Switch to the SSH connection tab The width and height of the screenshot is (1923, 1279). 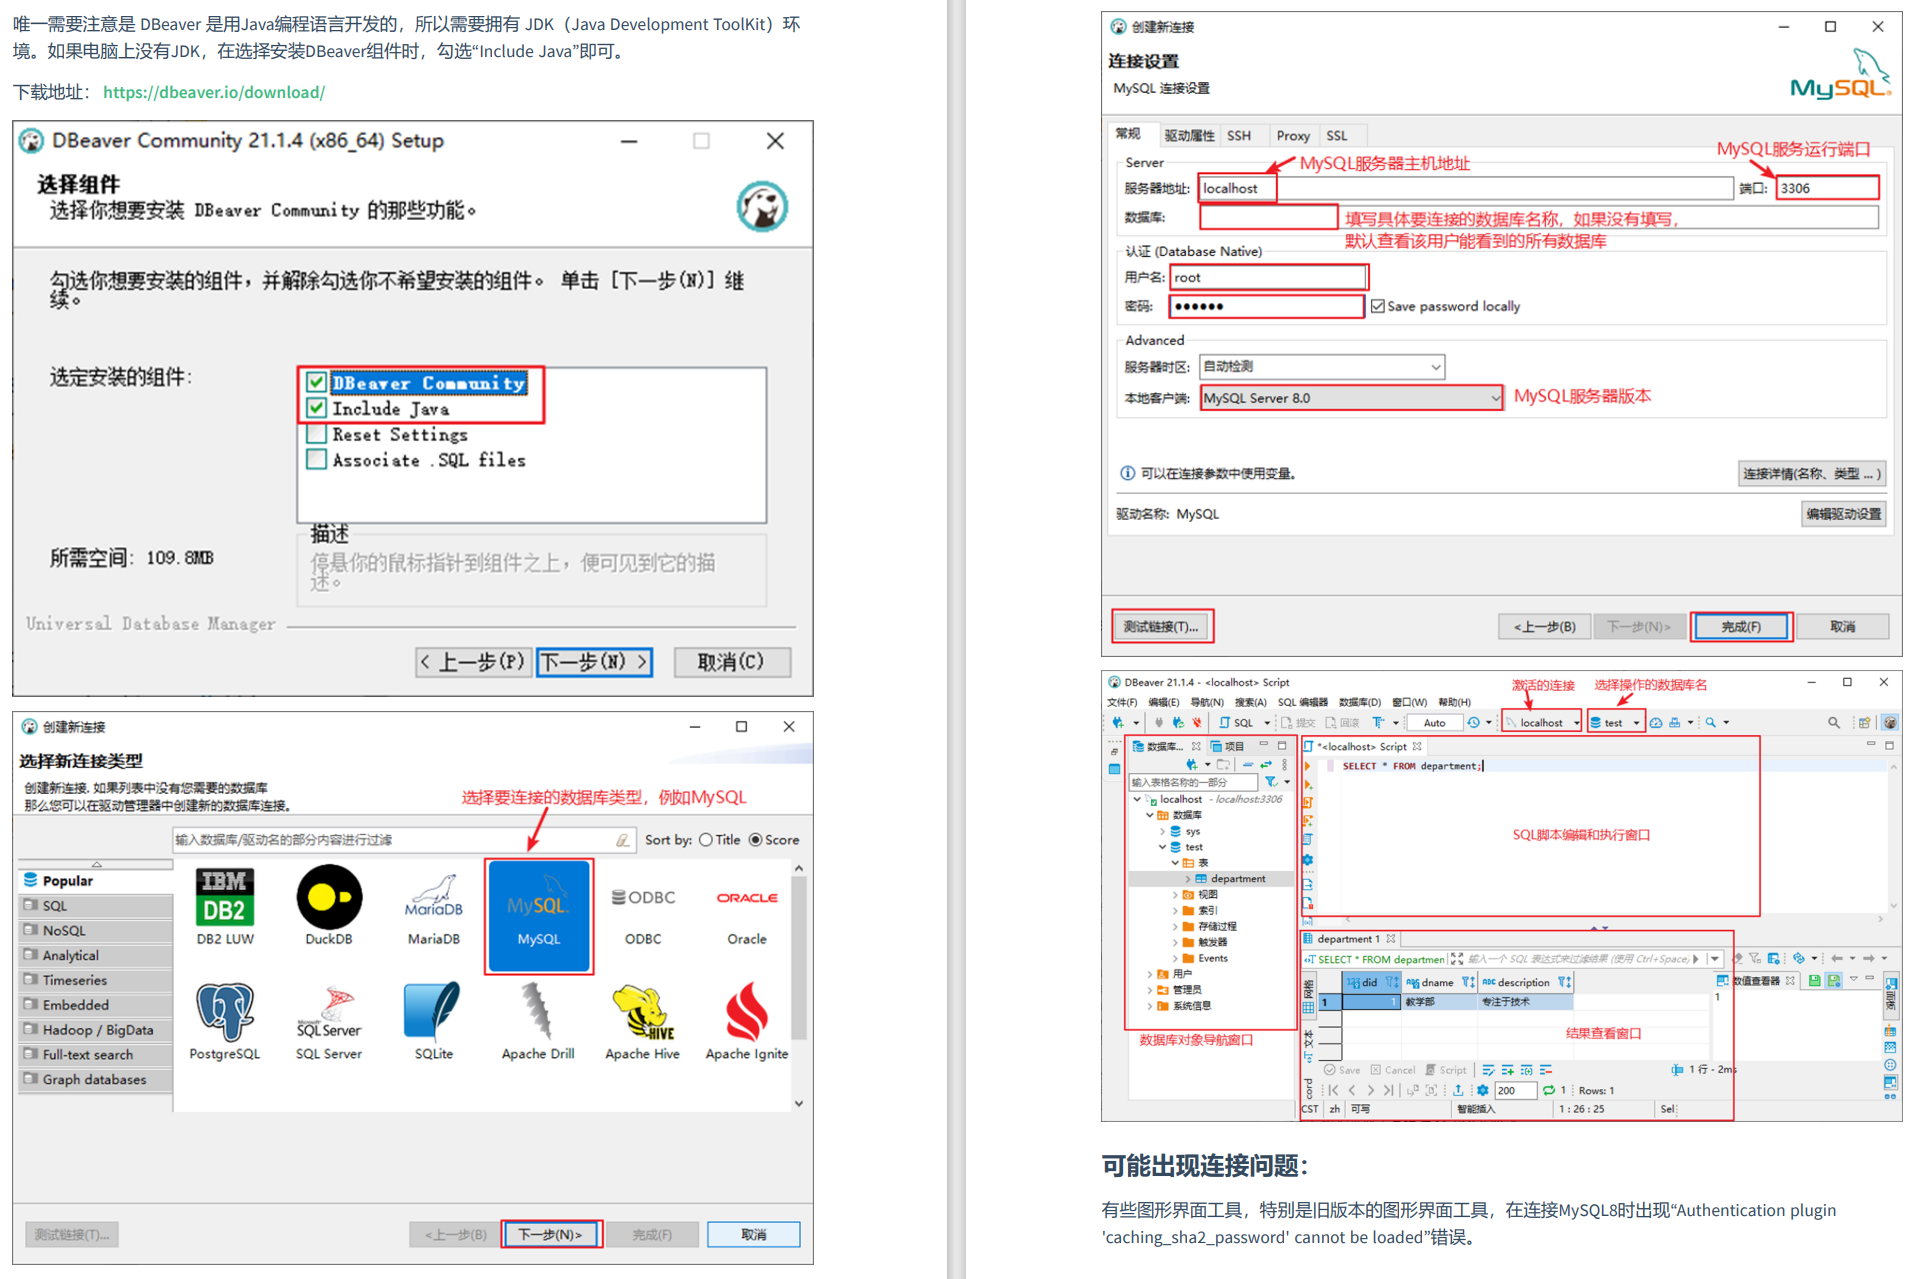coord(1240,135)
